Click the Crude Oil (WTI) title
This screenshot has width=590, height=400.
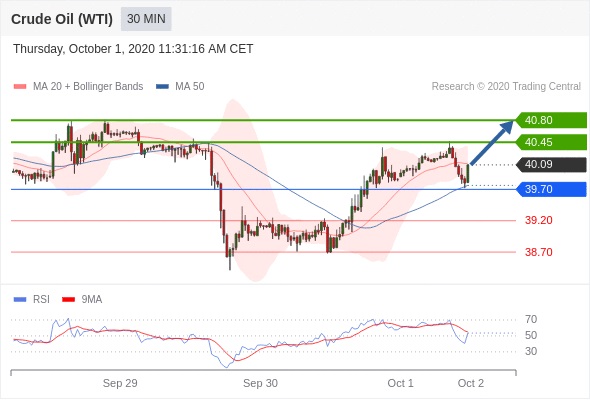tap(62, 19)
